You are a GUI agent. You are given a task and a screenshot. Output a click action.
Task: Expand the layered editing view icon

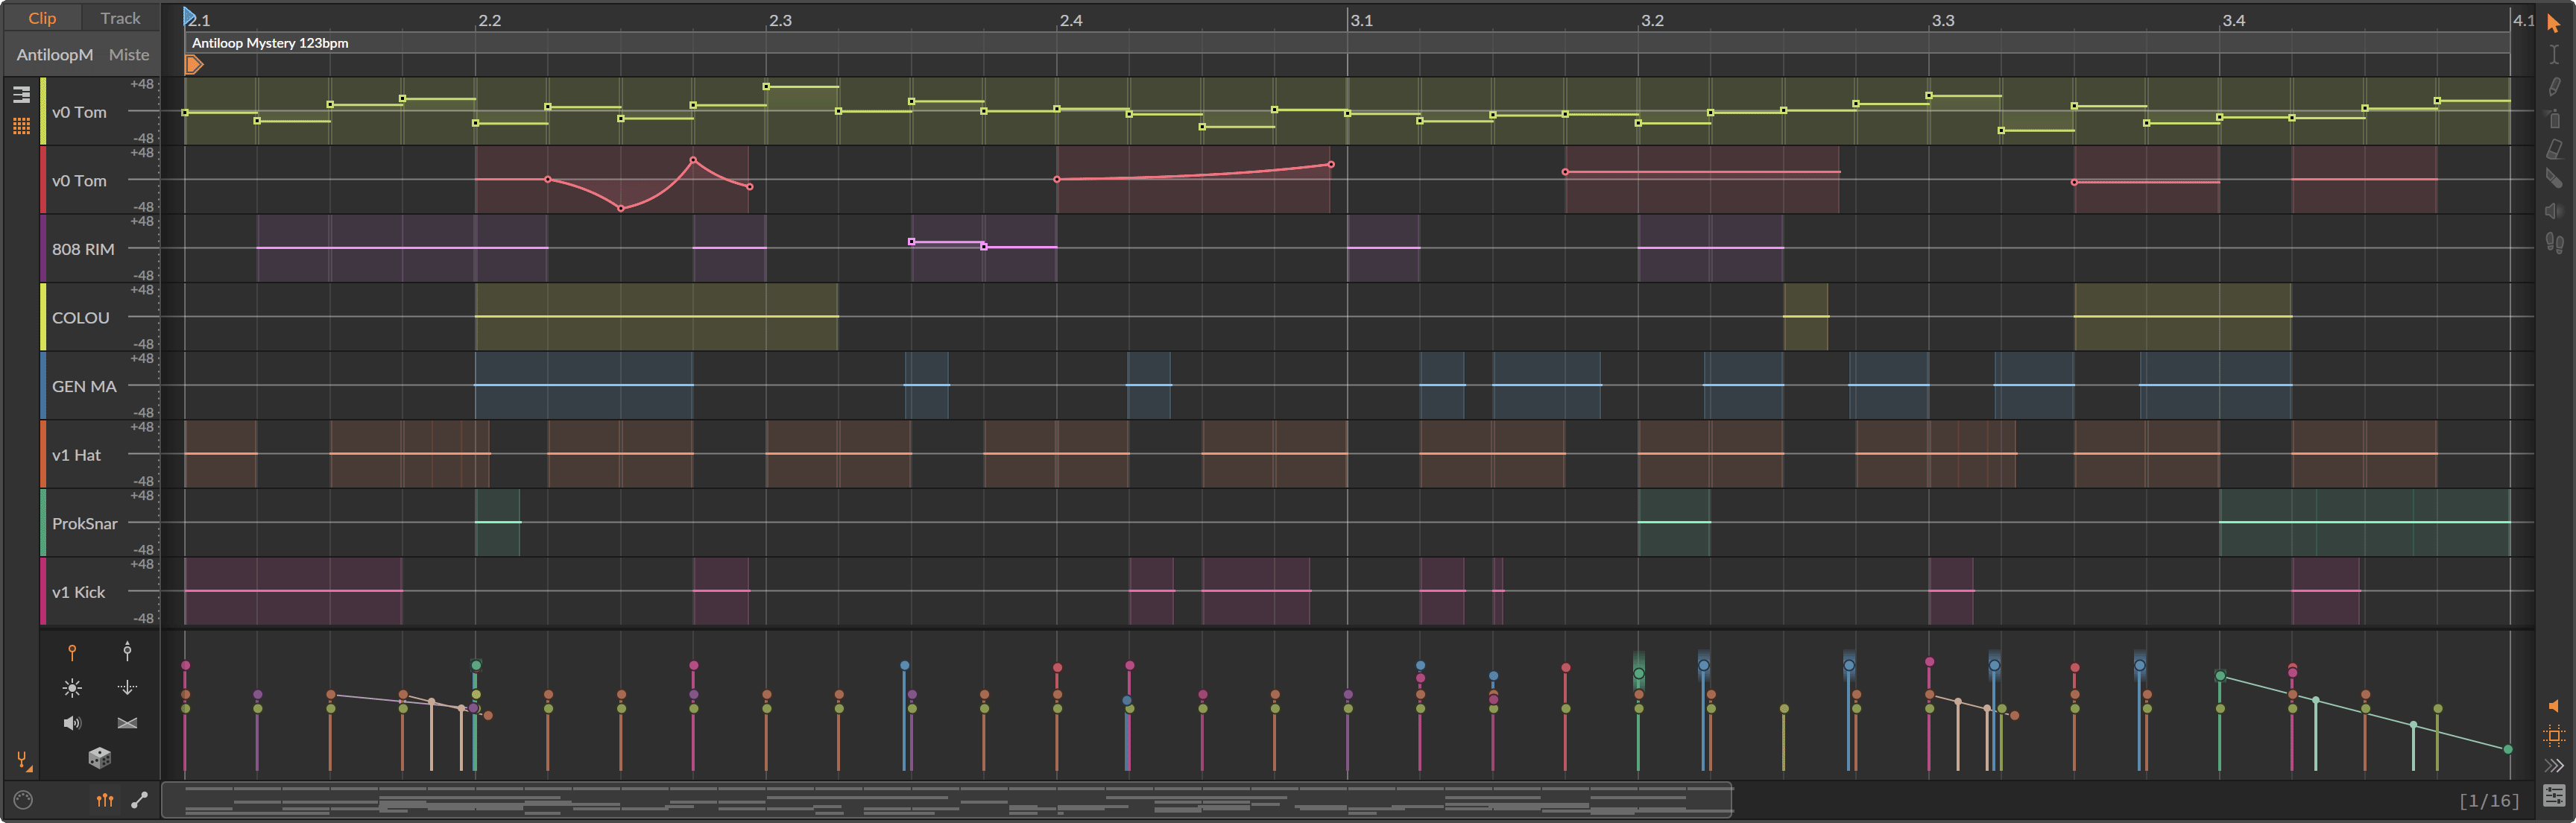[x=20, y=95]
